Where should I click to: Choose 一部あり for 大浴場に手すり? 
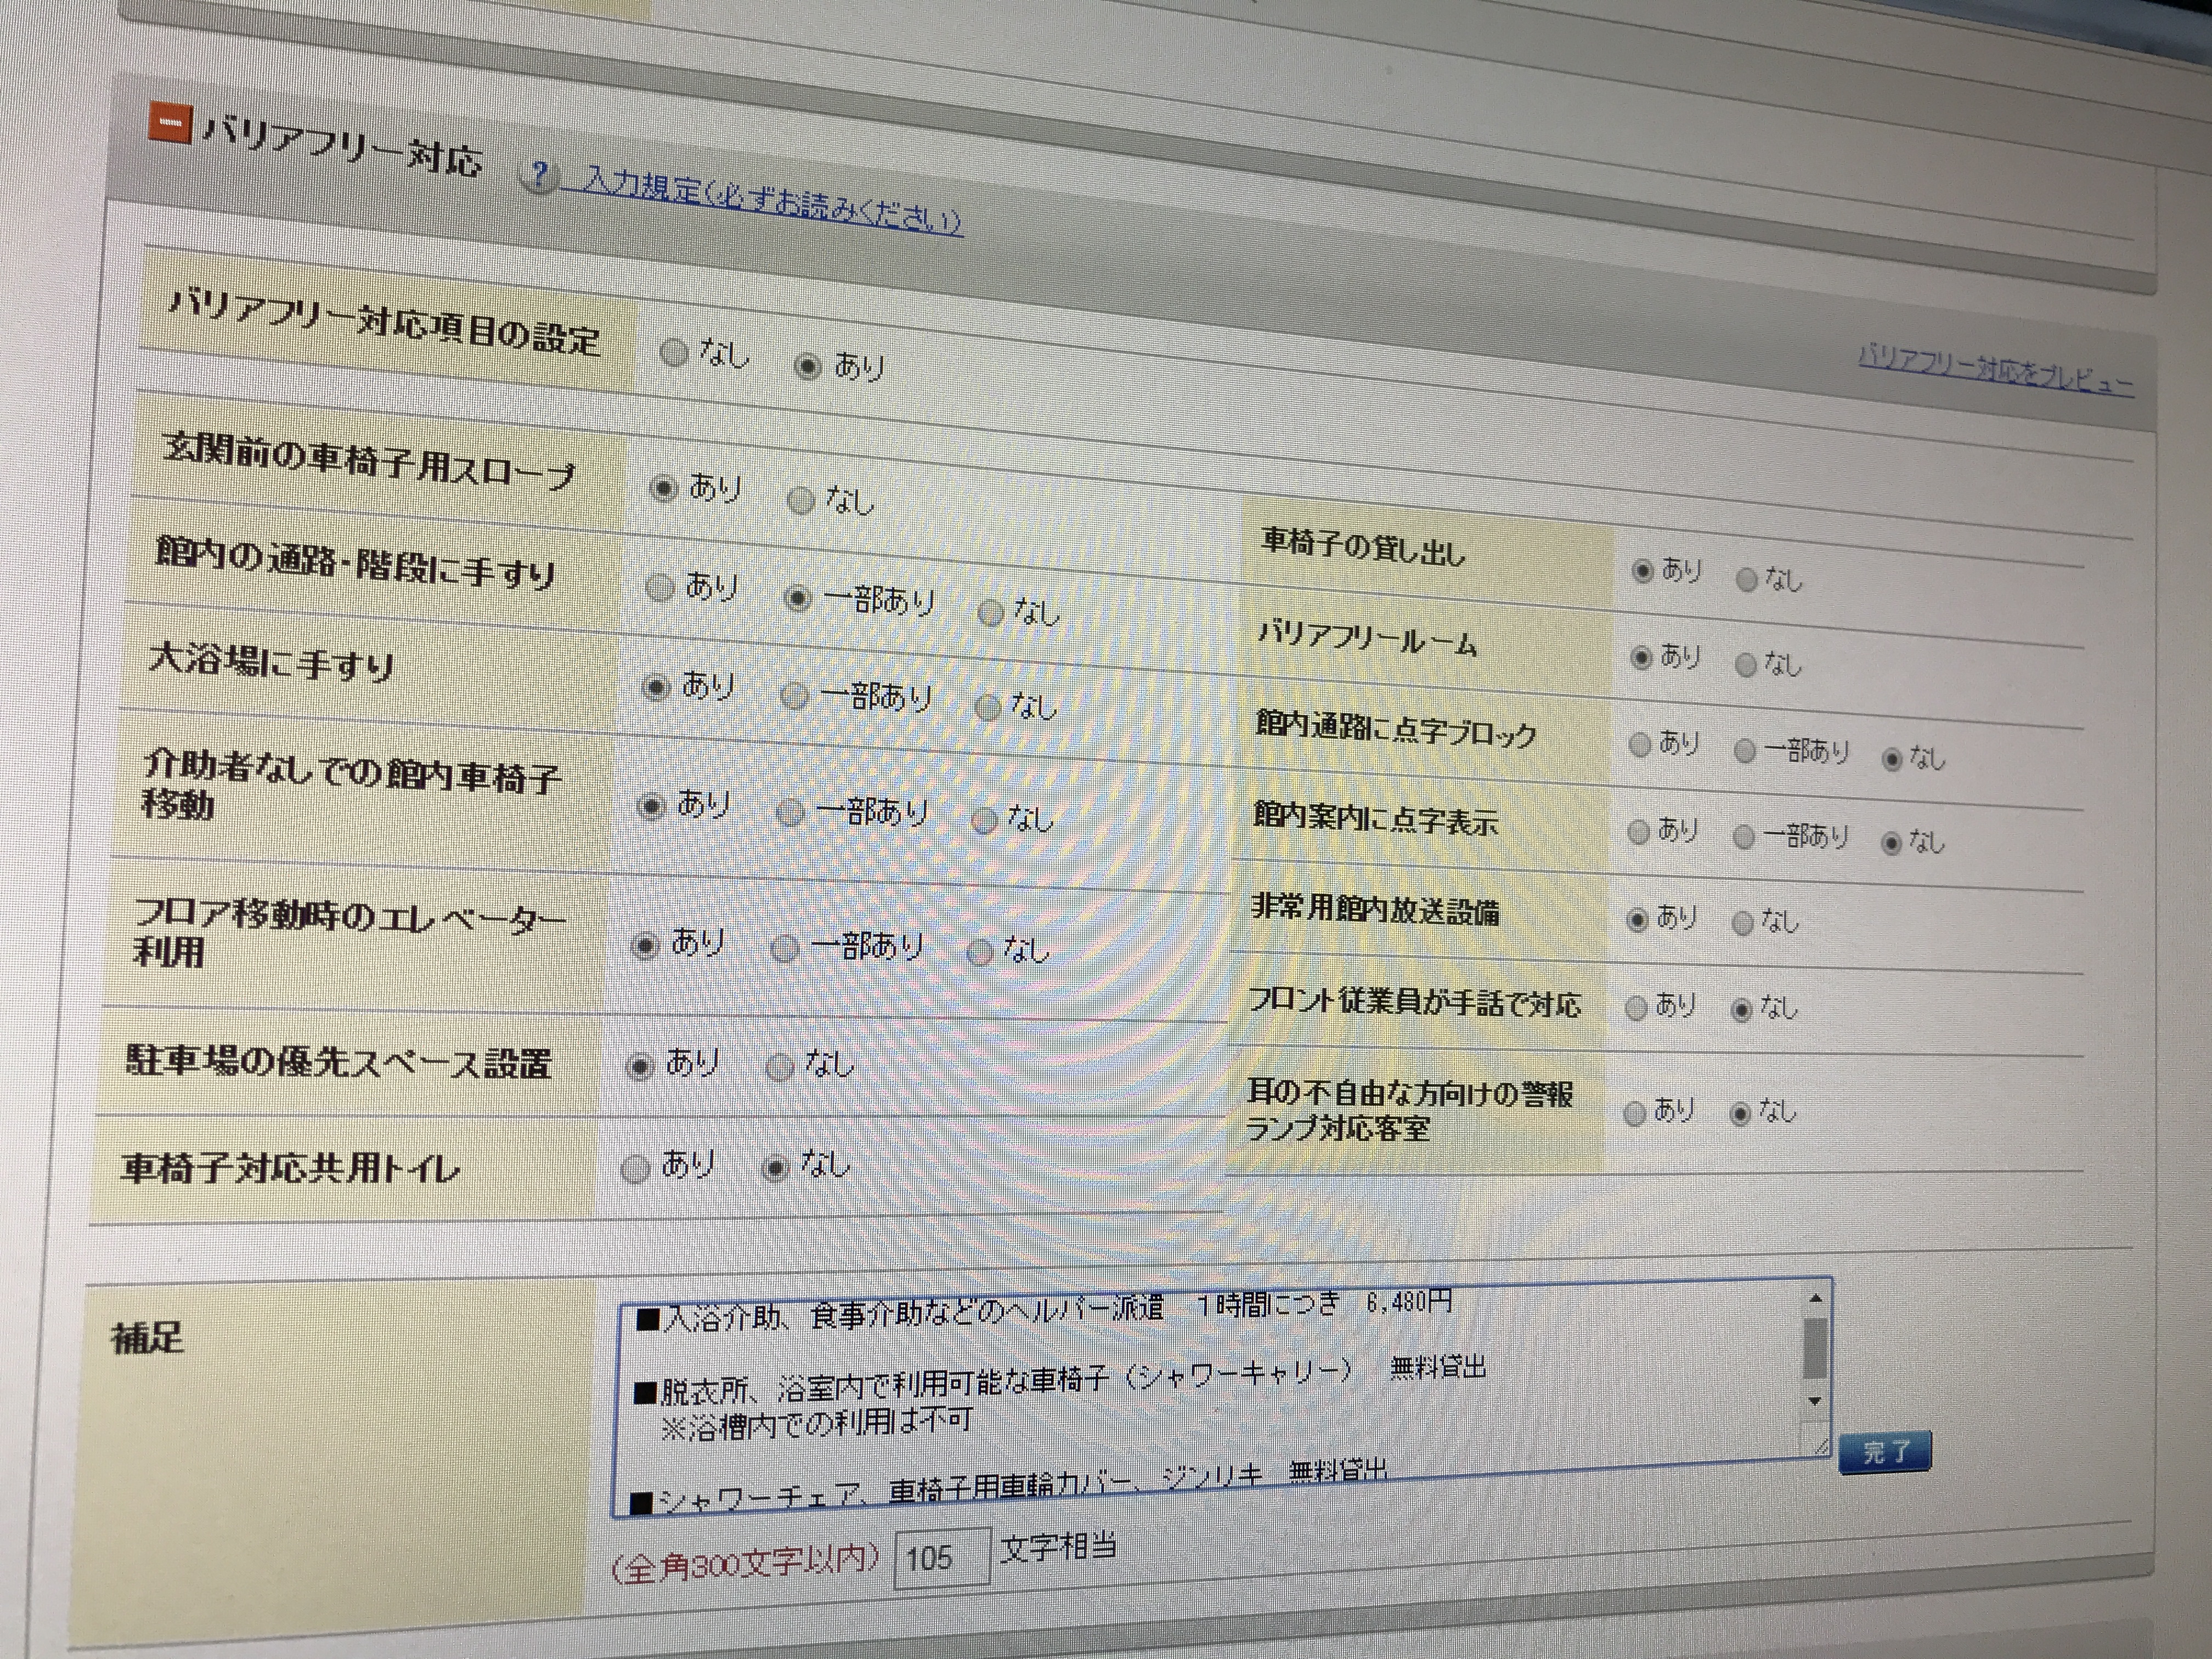click(x=795, y=696)
